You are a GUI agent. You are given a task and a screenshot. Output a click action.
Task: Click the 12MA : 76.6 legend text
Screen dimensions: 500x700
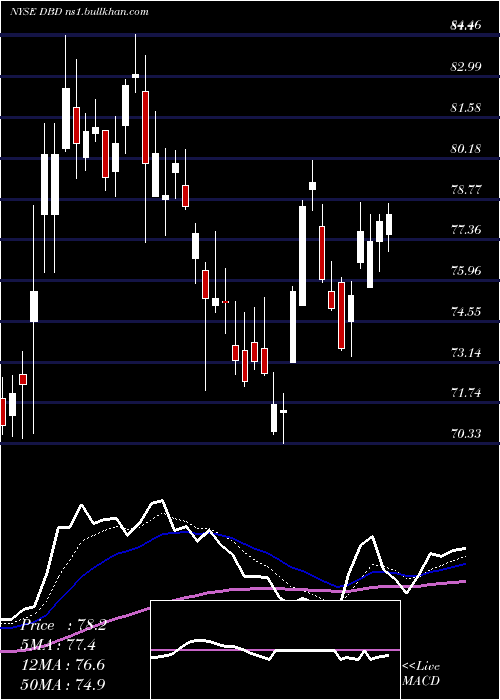63,664
